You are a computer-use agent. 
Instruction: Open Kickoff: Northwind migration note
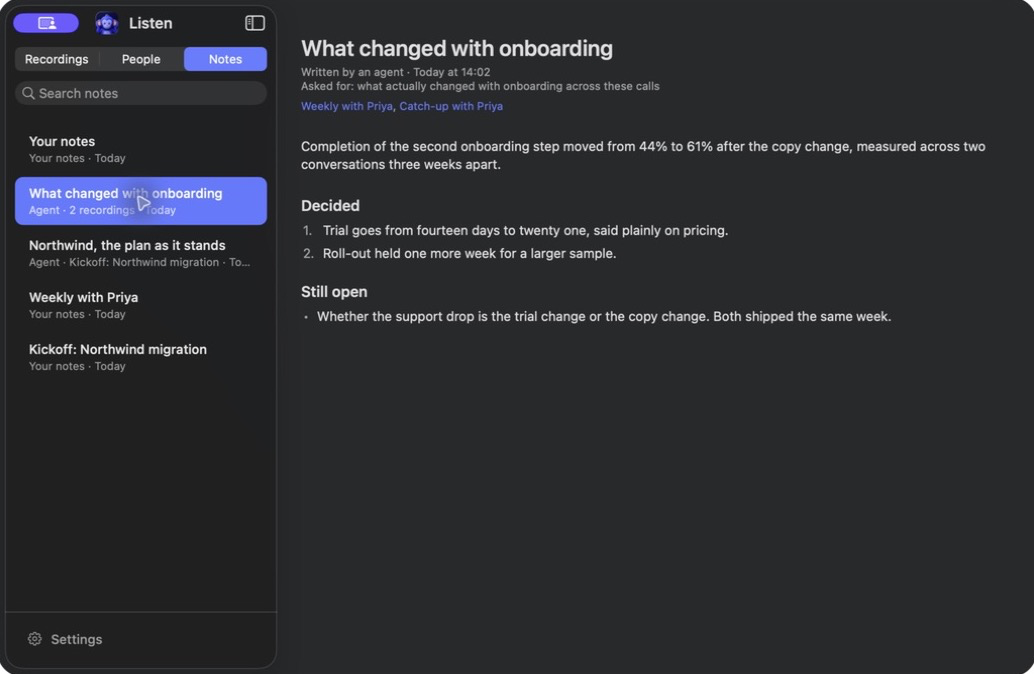141,357
